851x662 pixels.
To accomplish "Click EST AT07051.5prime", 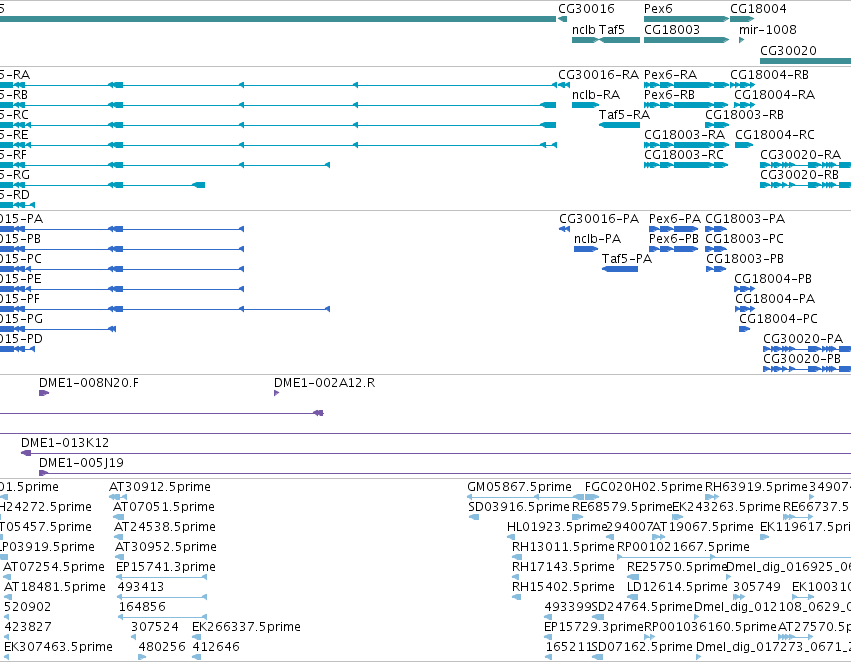I will pyautogui.click(x=163, y=507).
